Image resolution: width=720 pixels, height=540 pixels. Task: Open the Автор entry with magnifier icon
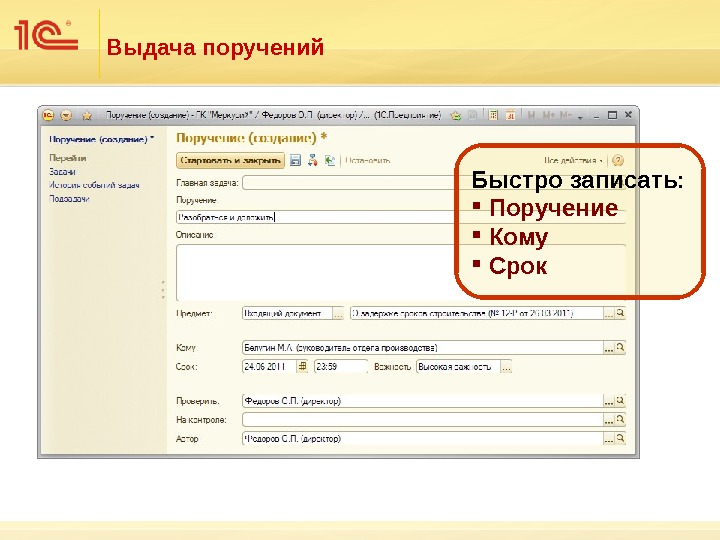(x=620, y=439)
